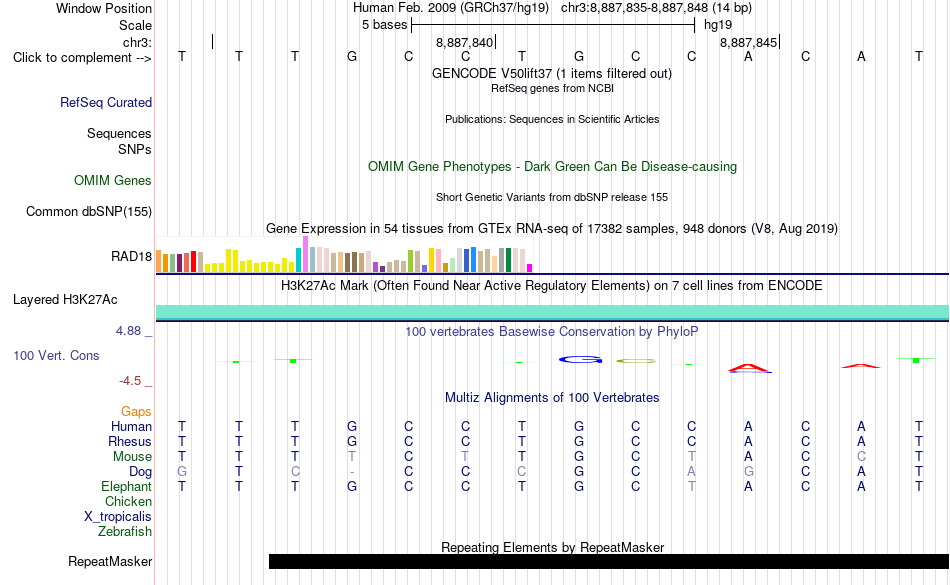Click 'RefSeq genes from NCBI' title

point(552,88)
